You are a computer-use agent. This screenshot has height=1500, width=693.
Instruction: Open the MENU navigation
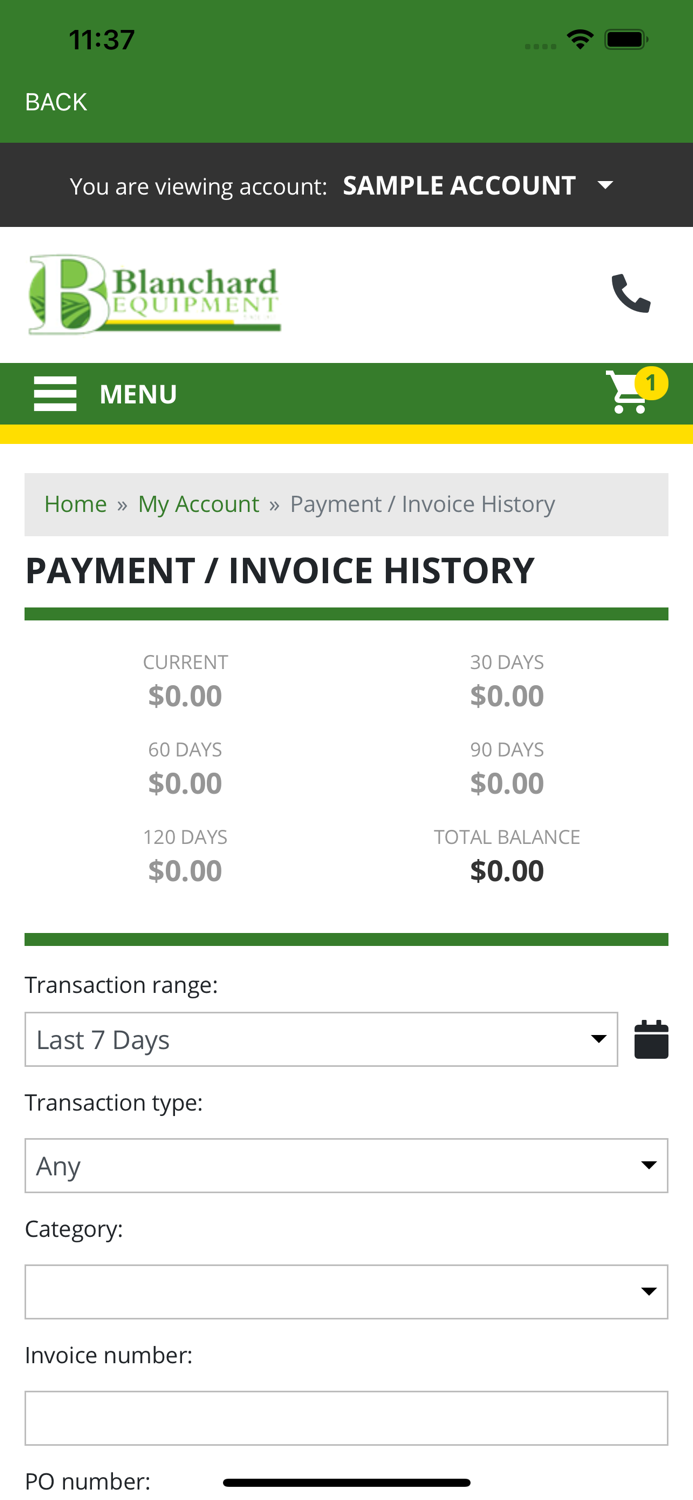[x=137, y=393]
